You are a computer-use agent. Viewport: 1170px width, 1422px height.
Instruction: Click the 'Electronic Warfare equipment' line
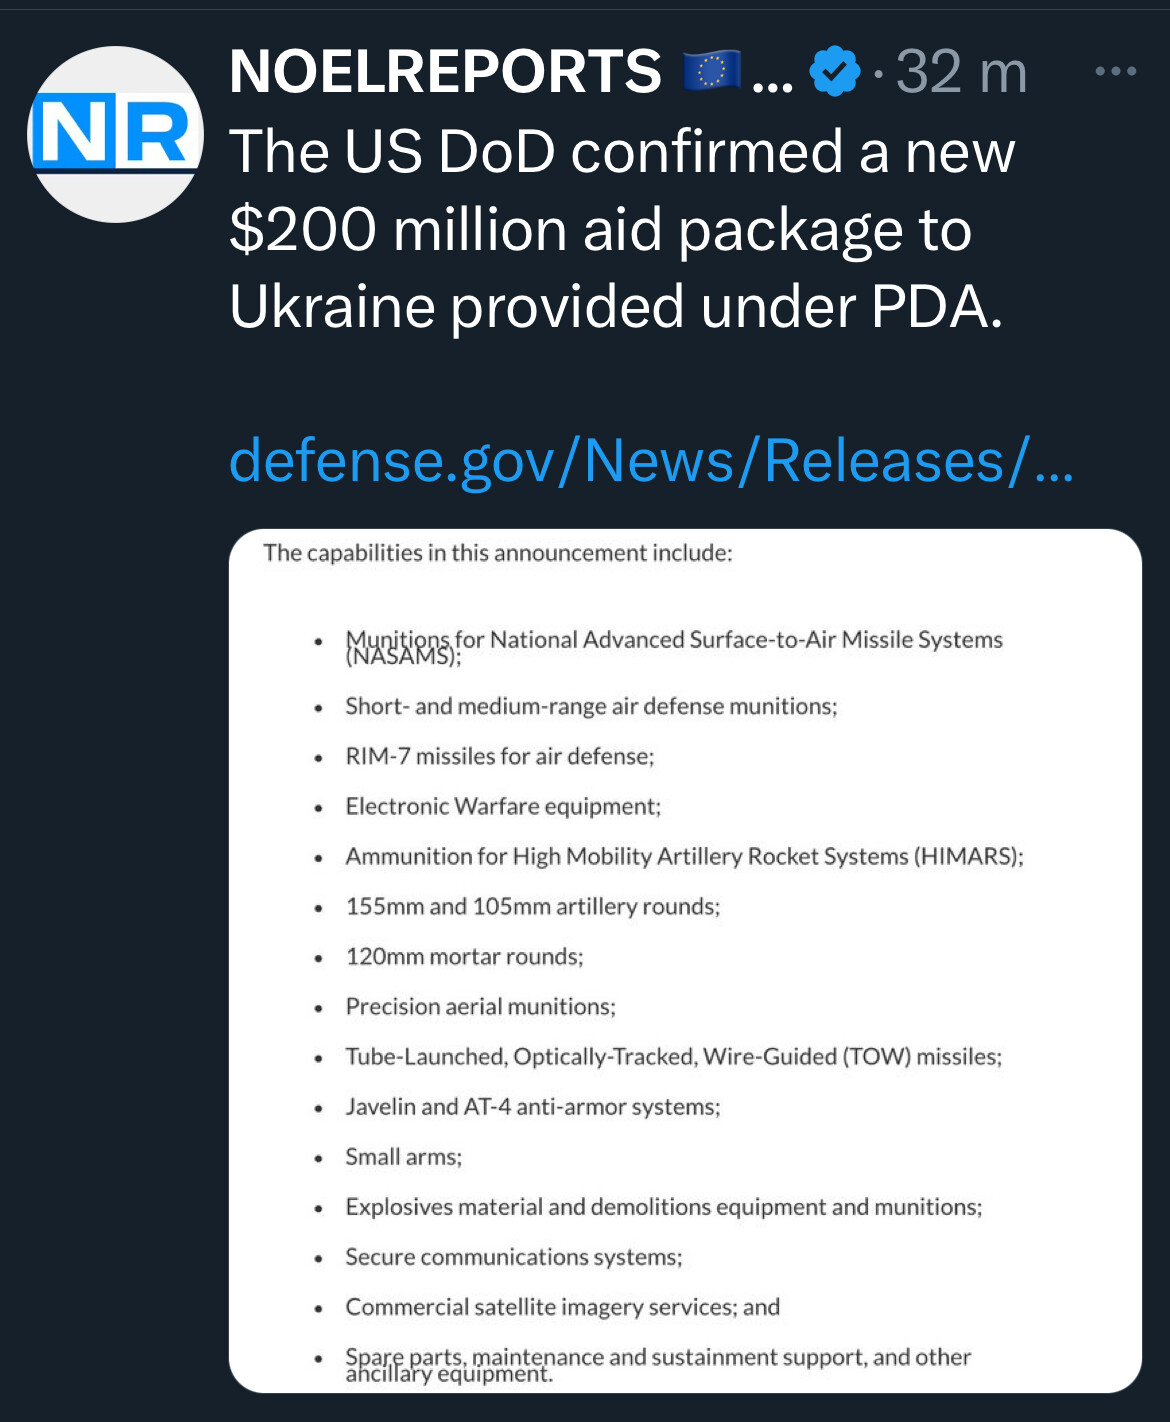tap(503, 806)
